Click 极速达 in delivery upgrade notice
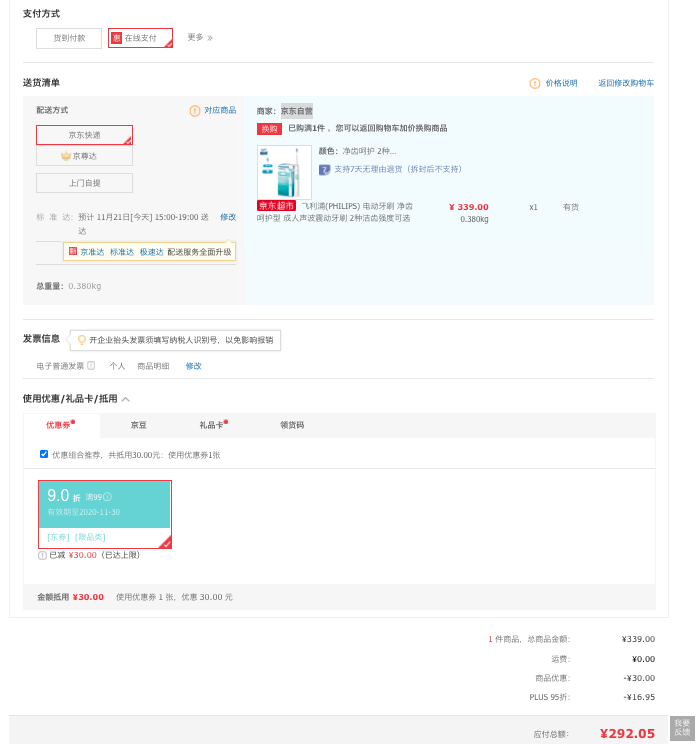698x744 pixels. point(151,252)
